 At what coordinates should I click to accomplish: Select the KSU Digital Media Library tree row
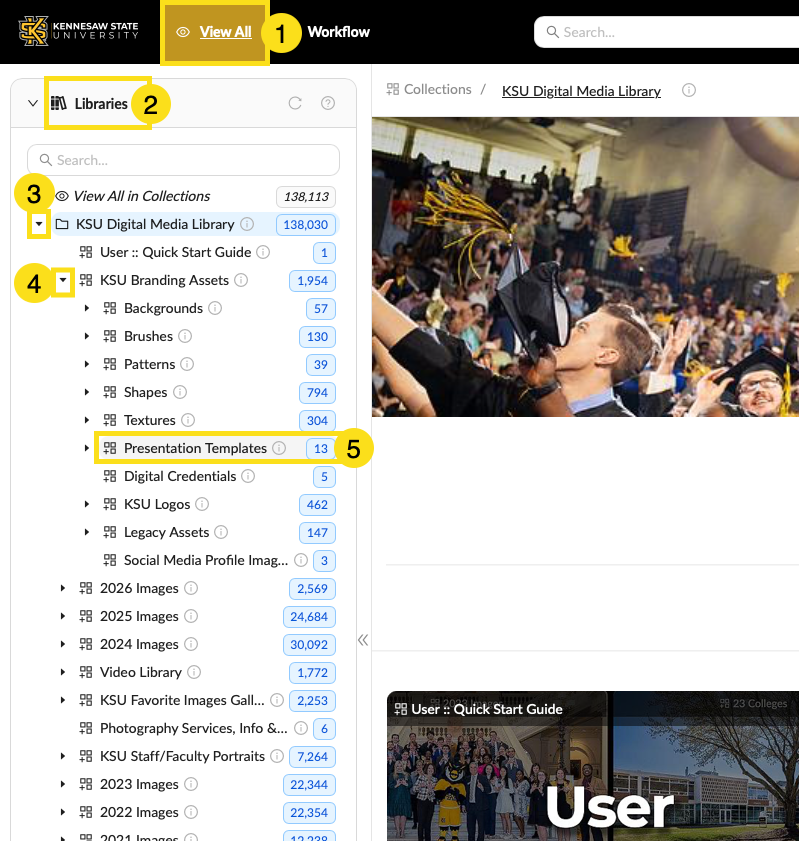coord(196,224)
